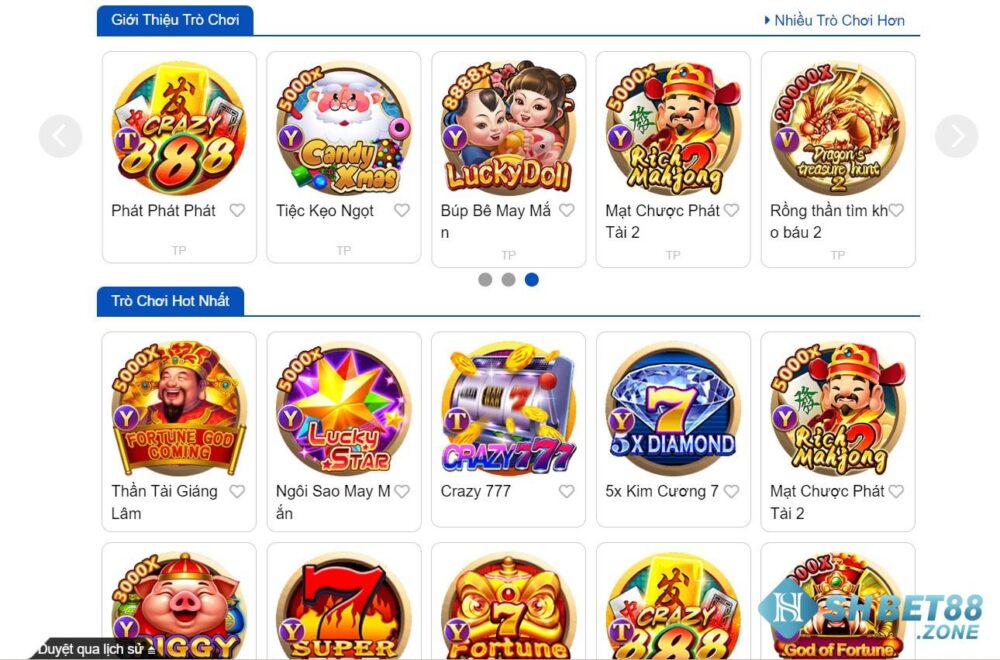Favorite 5x Kim Cương 7 with heart

coord(732,491)
